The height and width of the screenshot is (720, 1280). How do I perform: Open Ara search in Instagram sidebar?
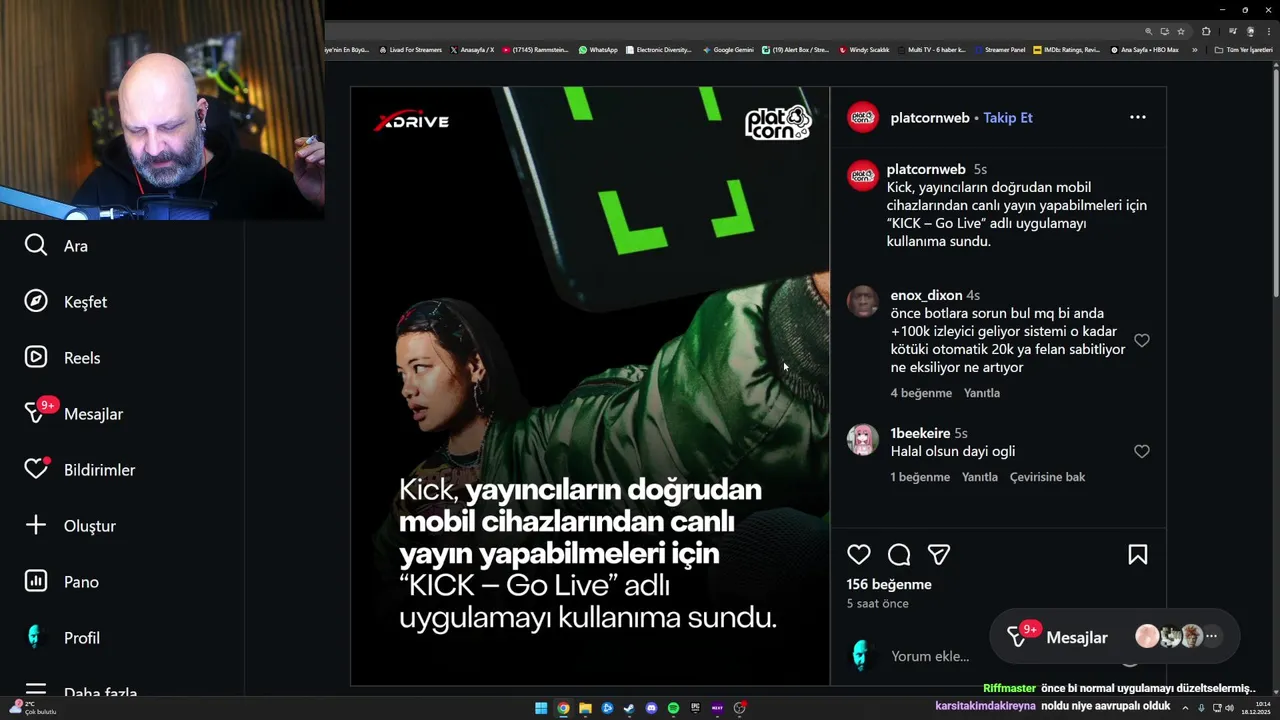(x=57, y=246)
